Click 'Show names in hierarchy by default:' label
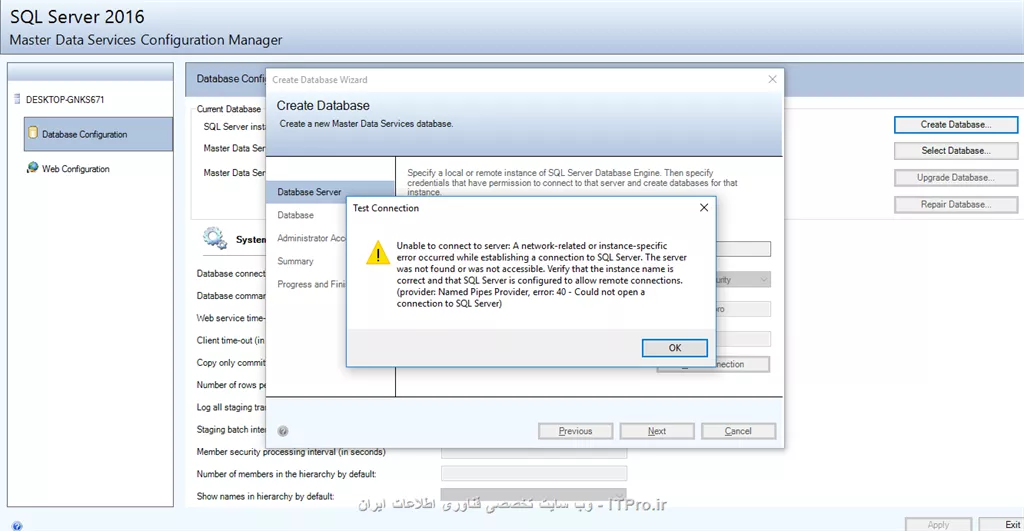The width and height of the screenshot is (1024, 531). click(265, 496)
